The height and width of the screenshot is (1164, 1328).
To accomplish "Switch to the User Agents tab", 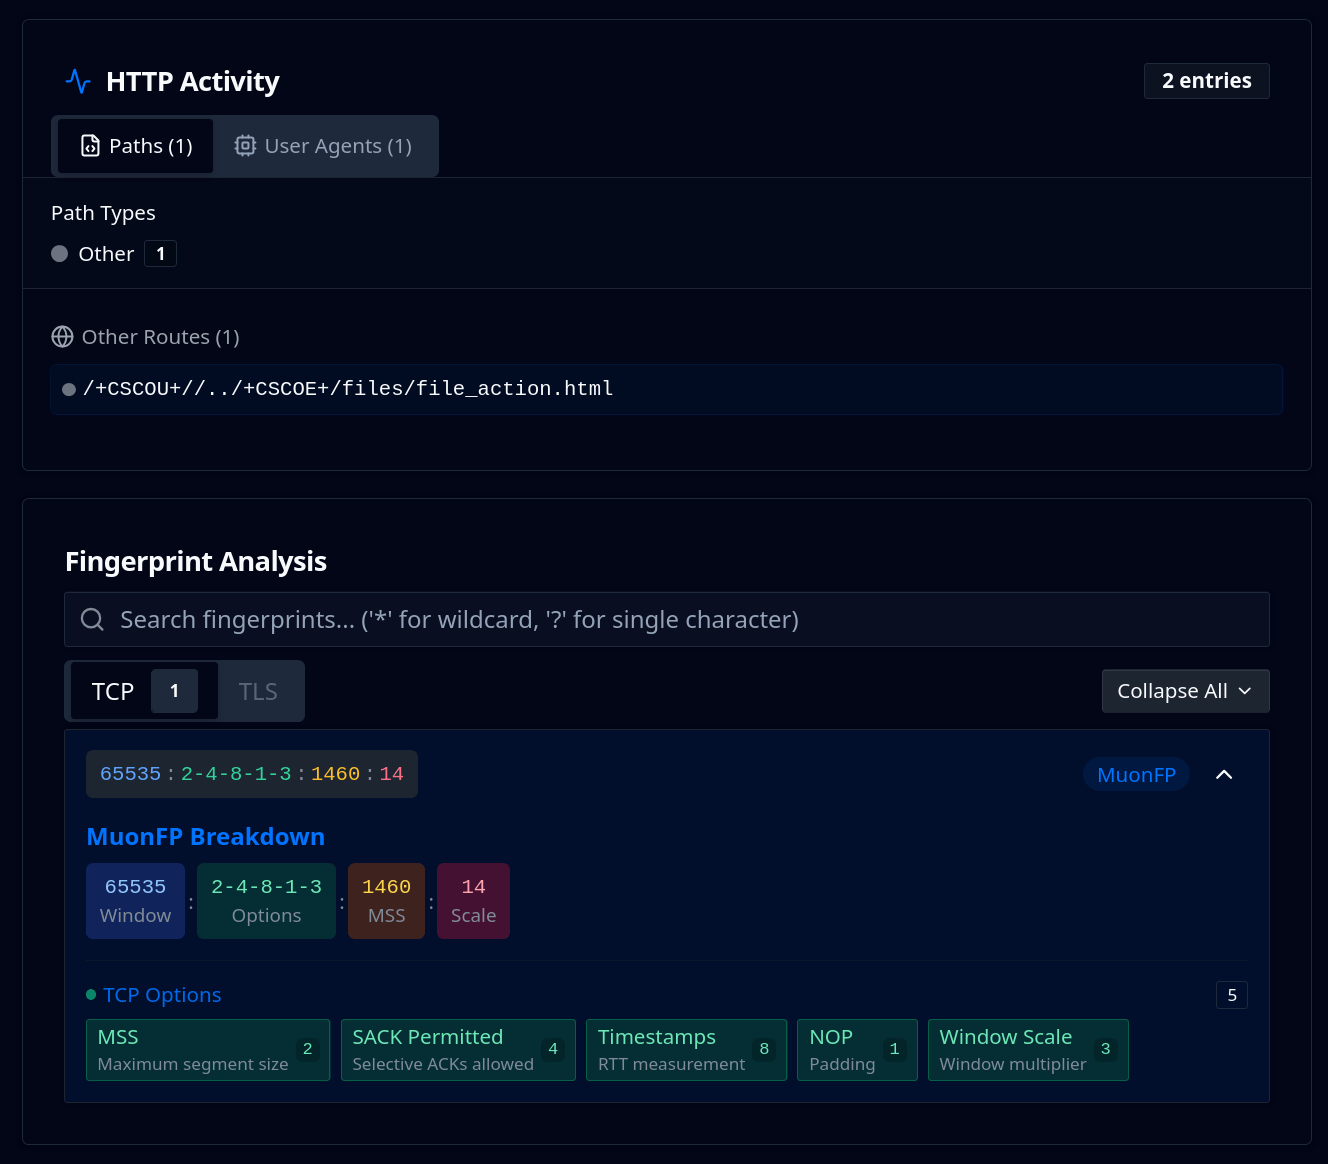I will pyautogui.click(x=326, y=145).
